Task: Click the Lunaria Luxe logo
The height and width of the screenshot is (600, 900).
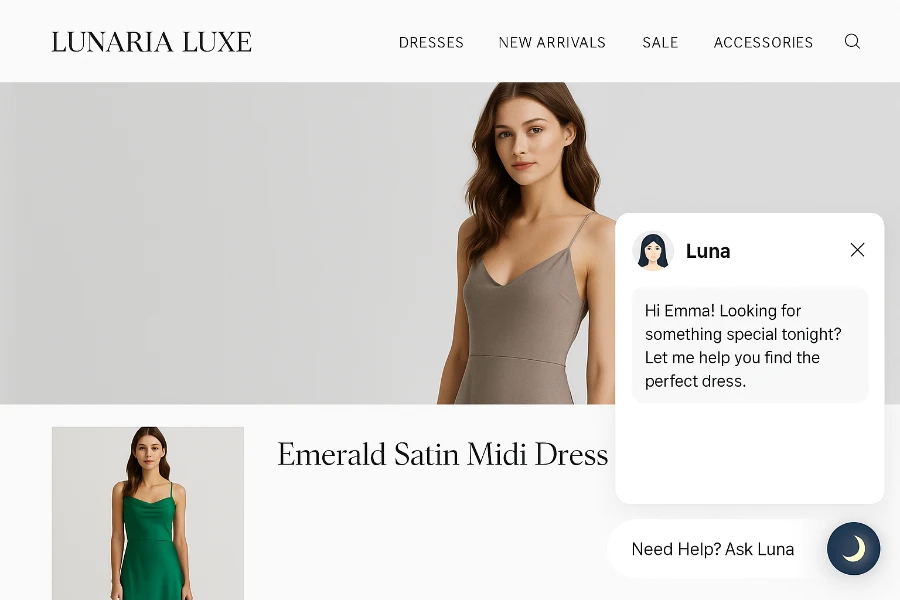Action: [x=152, y=42]
